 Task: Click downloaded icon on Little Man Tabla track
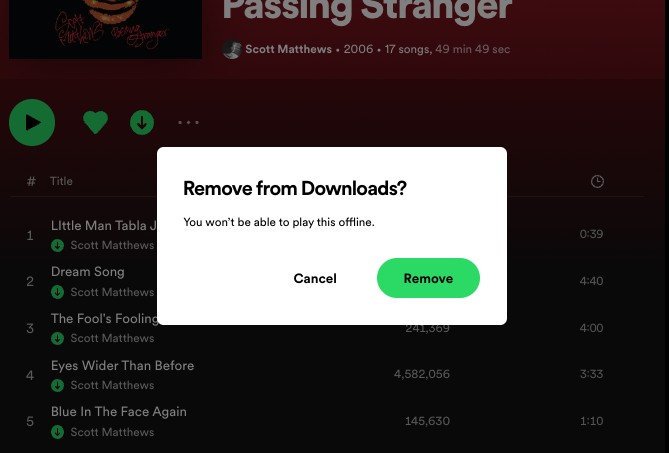click(x=58, y=245)
